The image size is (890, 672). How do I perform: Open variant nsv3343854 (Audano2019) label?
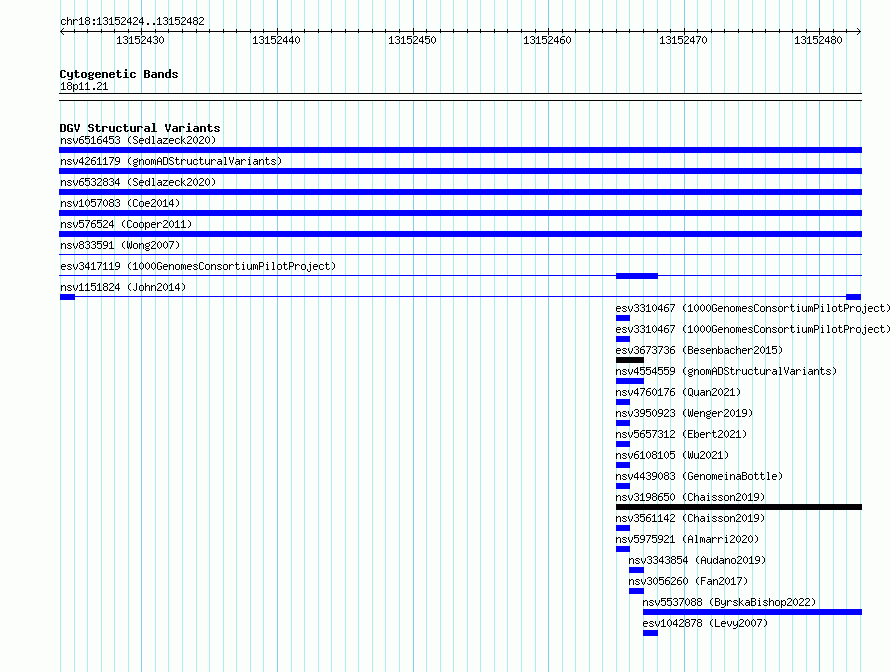tap(697, 560)
